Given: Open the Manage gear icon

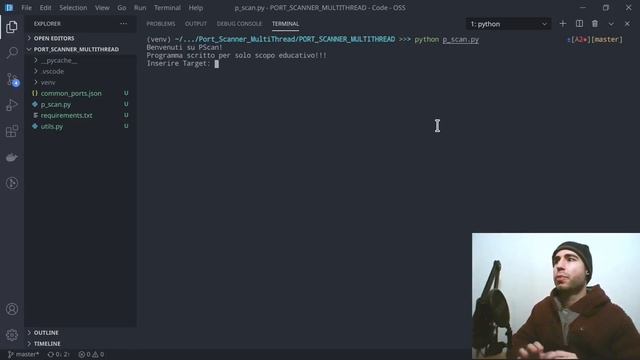Looking at the screenshot, I should coord(12,335).
